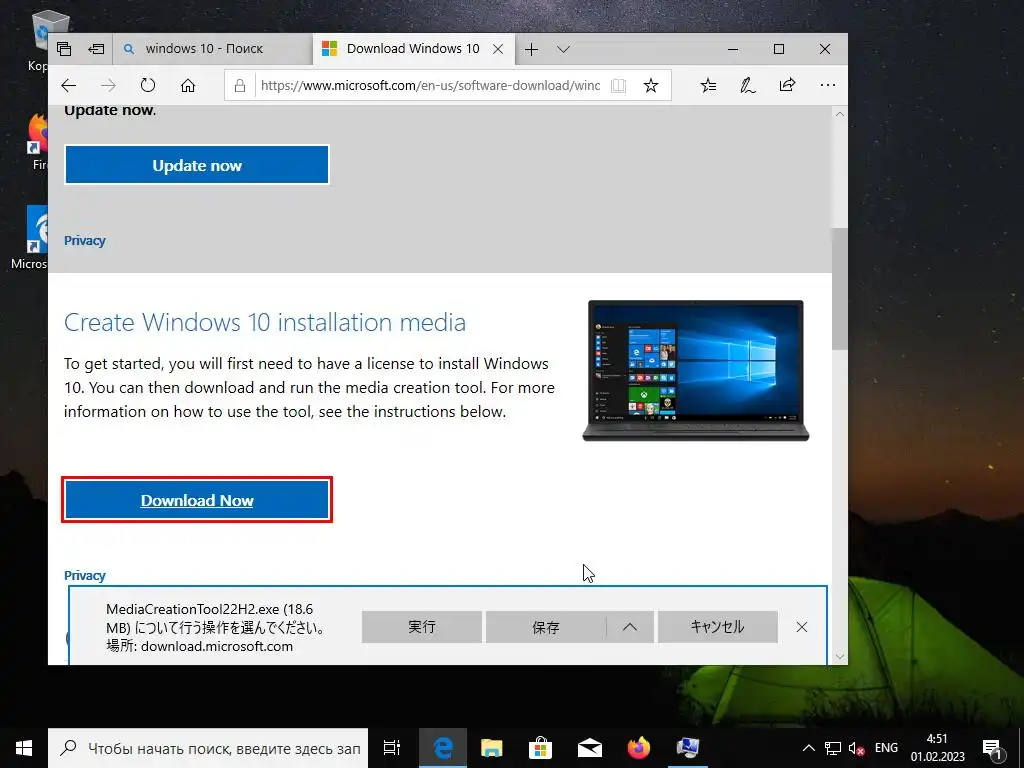This screenshot has width=1024, height=768.
Task: Click the Firefox desktop shortcut
Action: coord(38,142)
